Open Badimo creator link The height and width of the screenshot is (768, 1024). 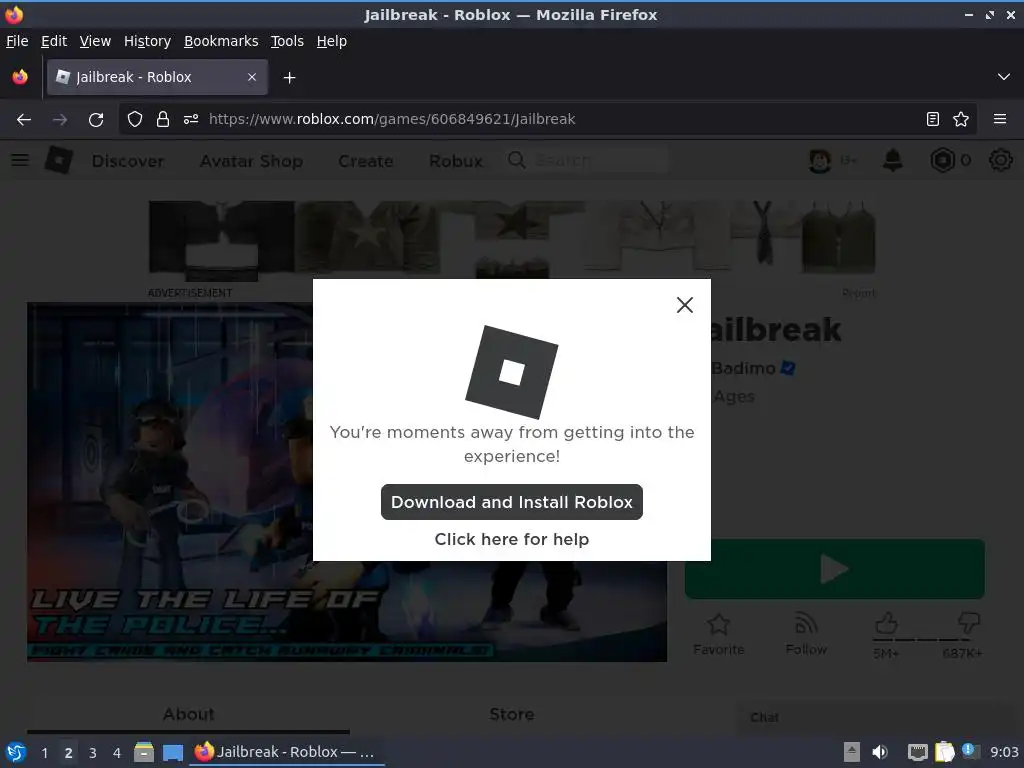[743, 368]
